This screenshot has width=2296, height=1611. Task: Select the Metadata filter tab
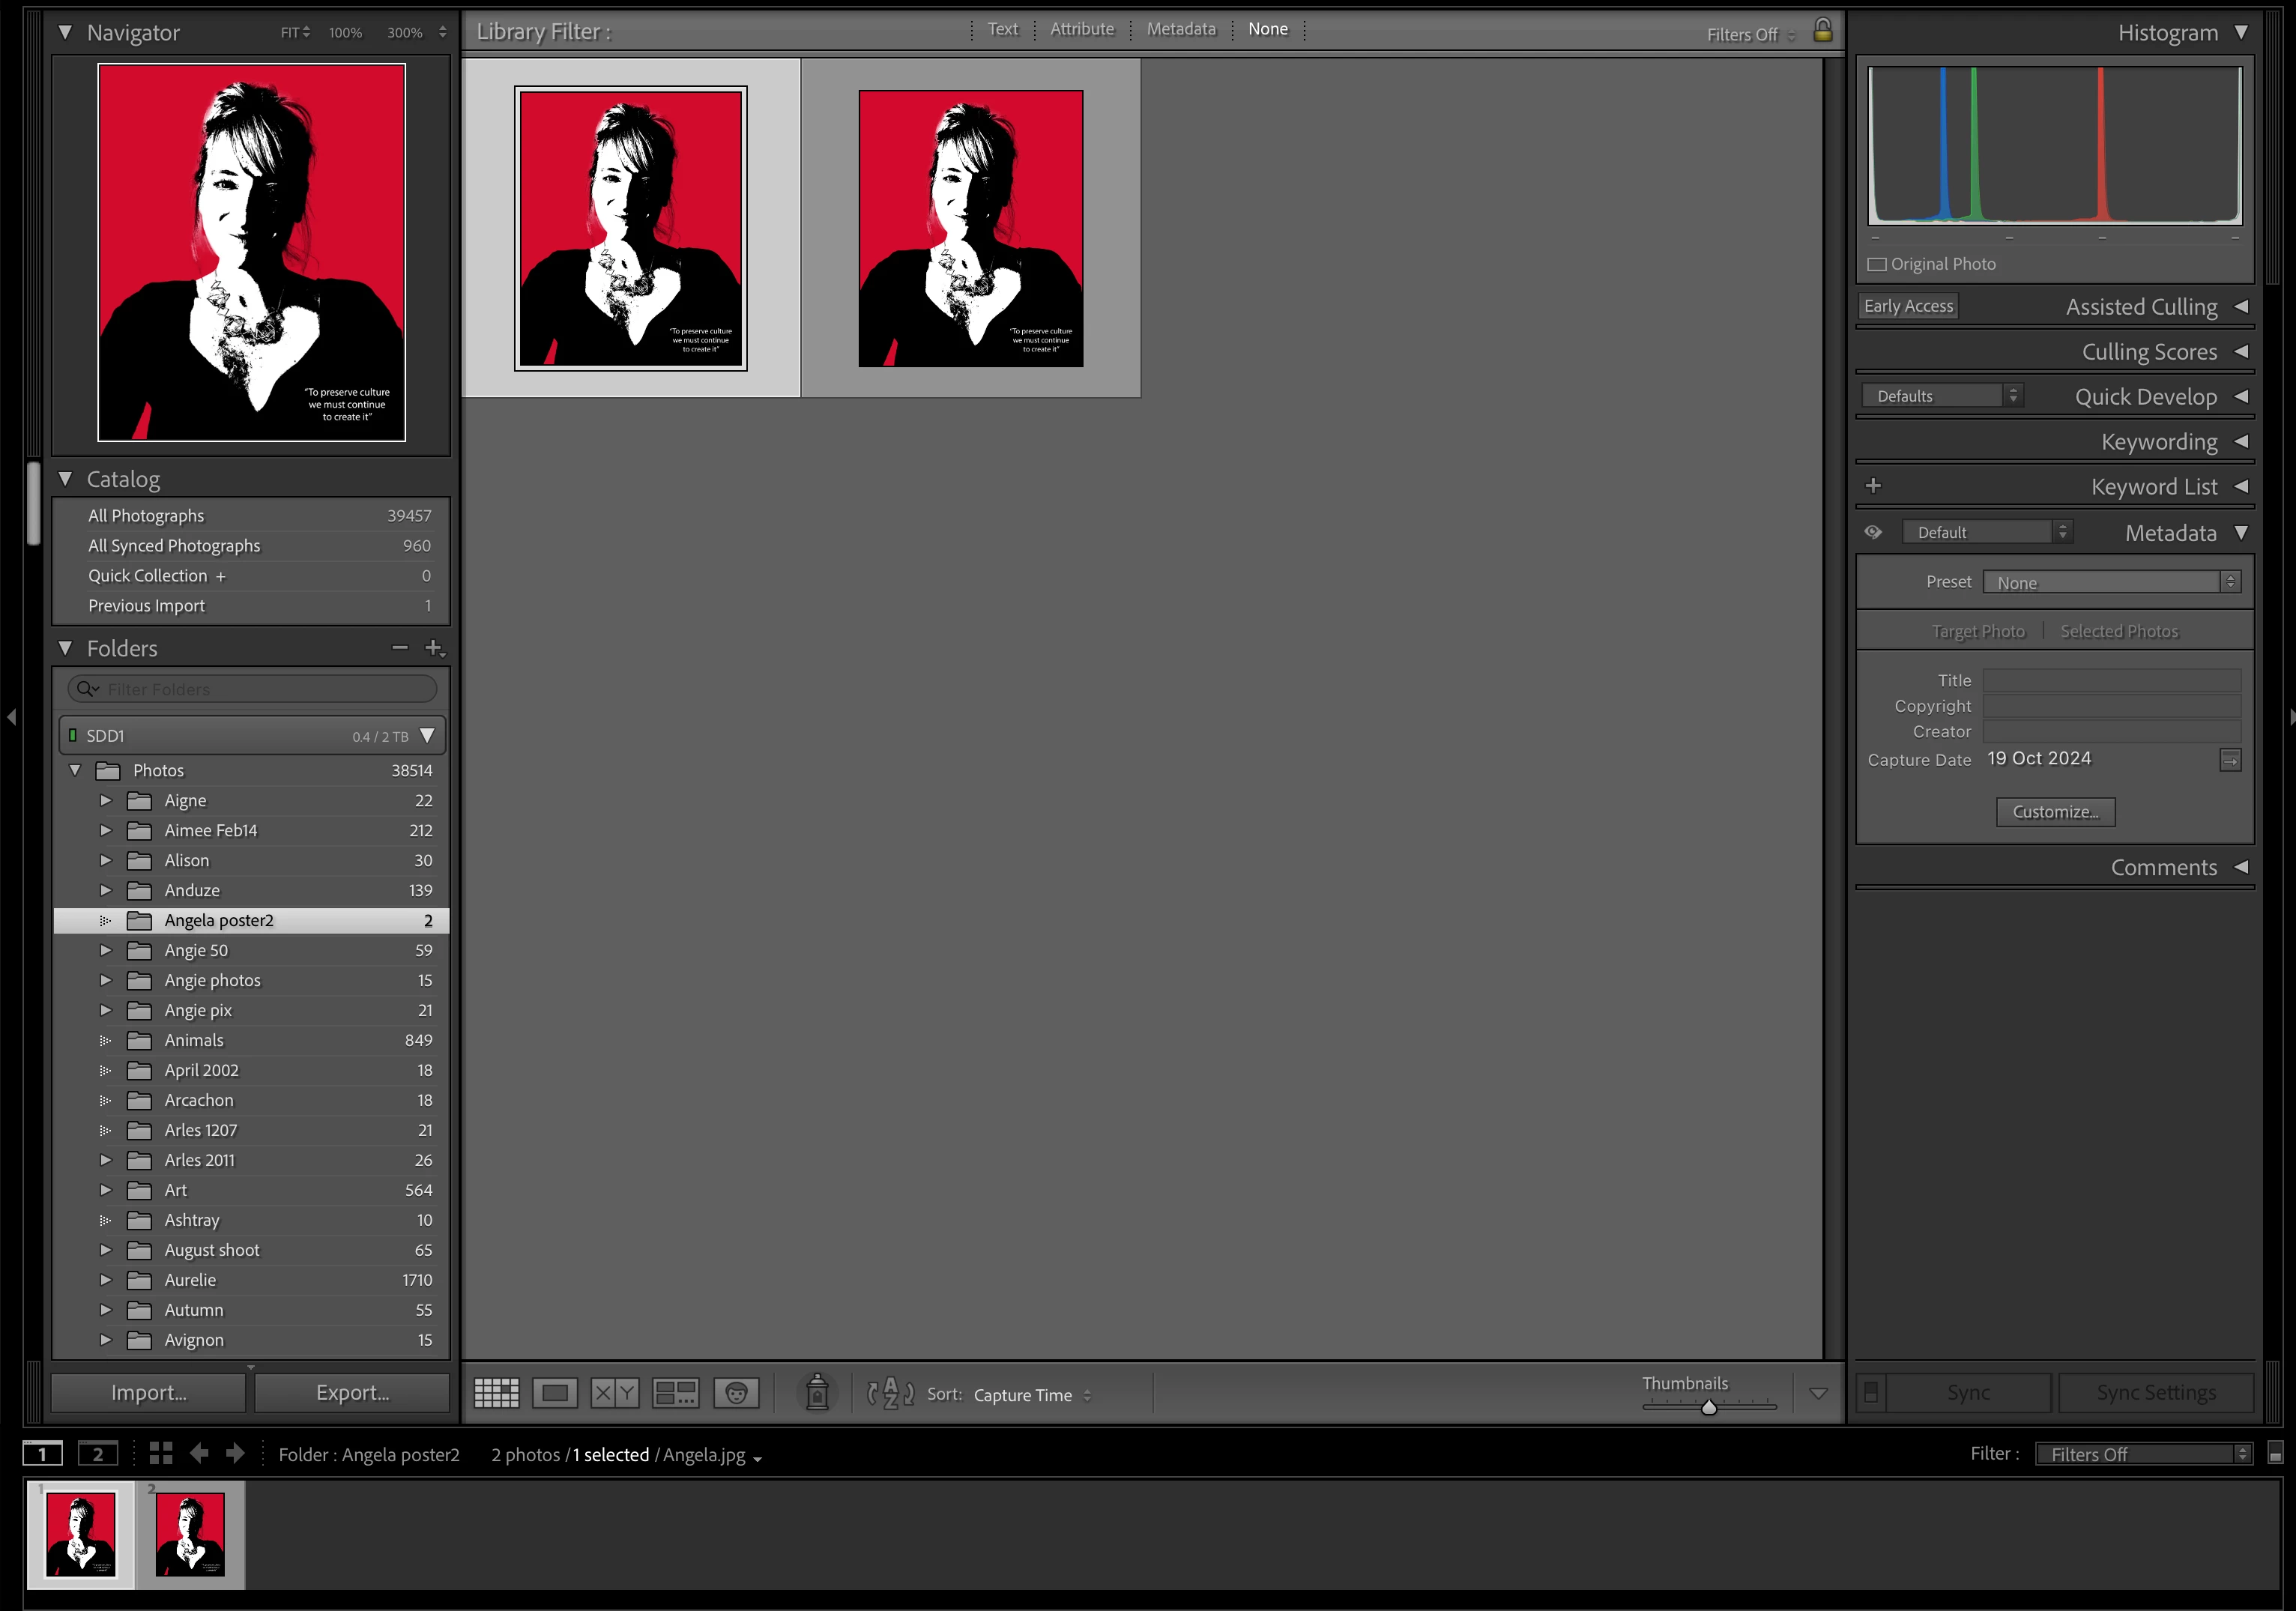click(x=1180, y=29)
